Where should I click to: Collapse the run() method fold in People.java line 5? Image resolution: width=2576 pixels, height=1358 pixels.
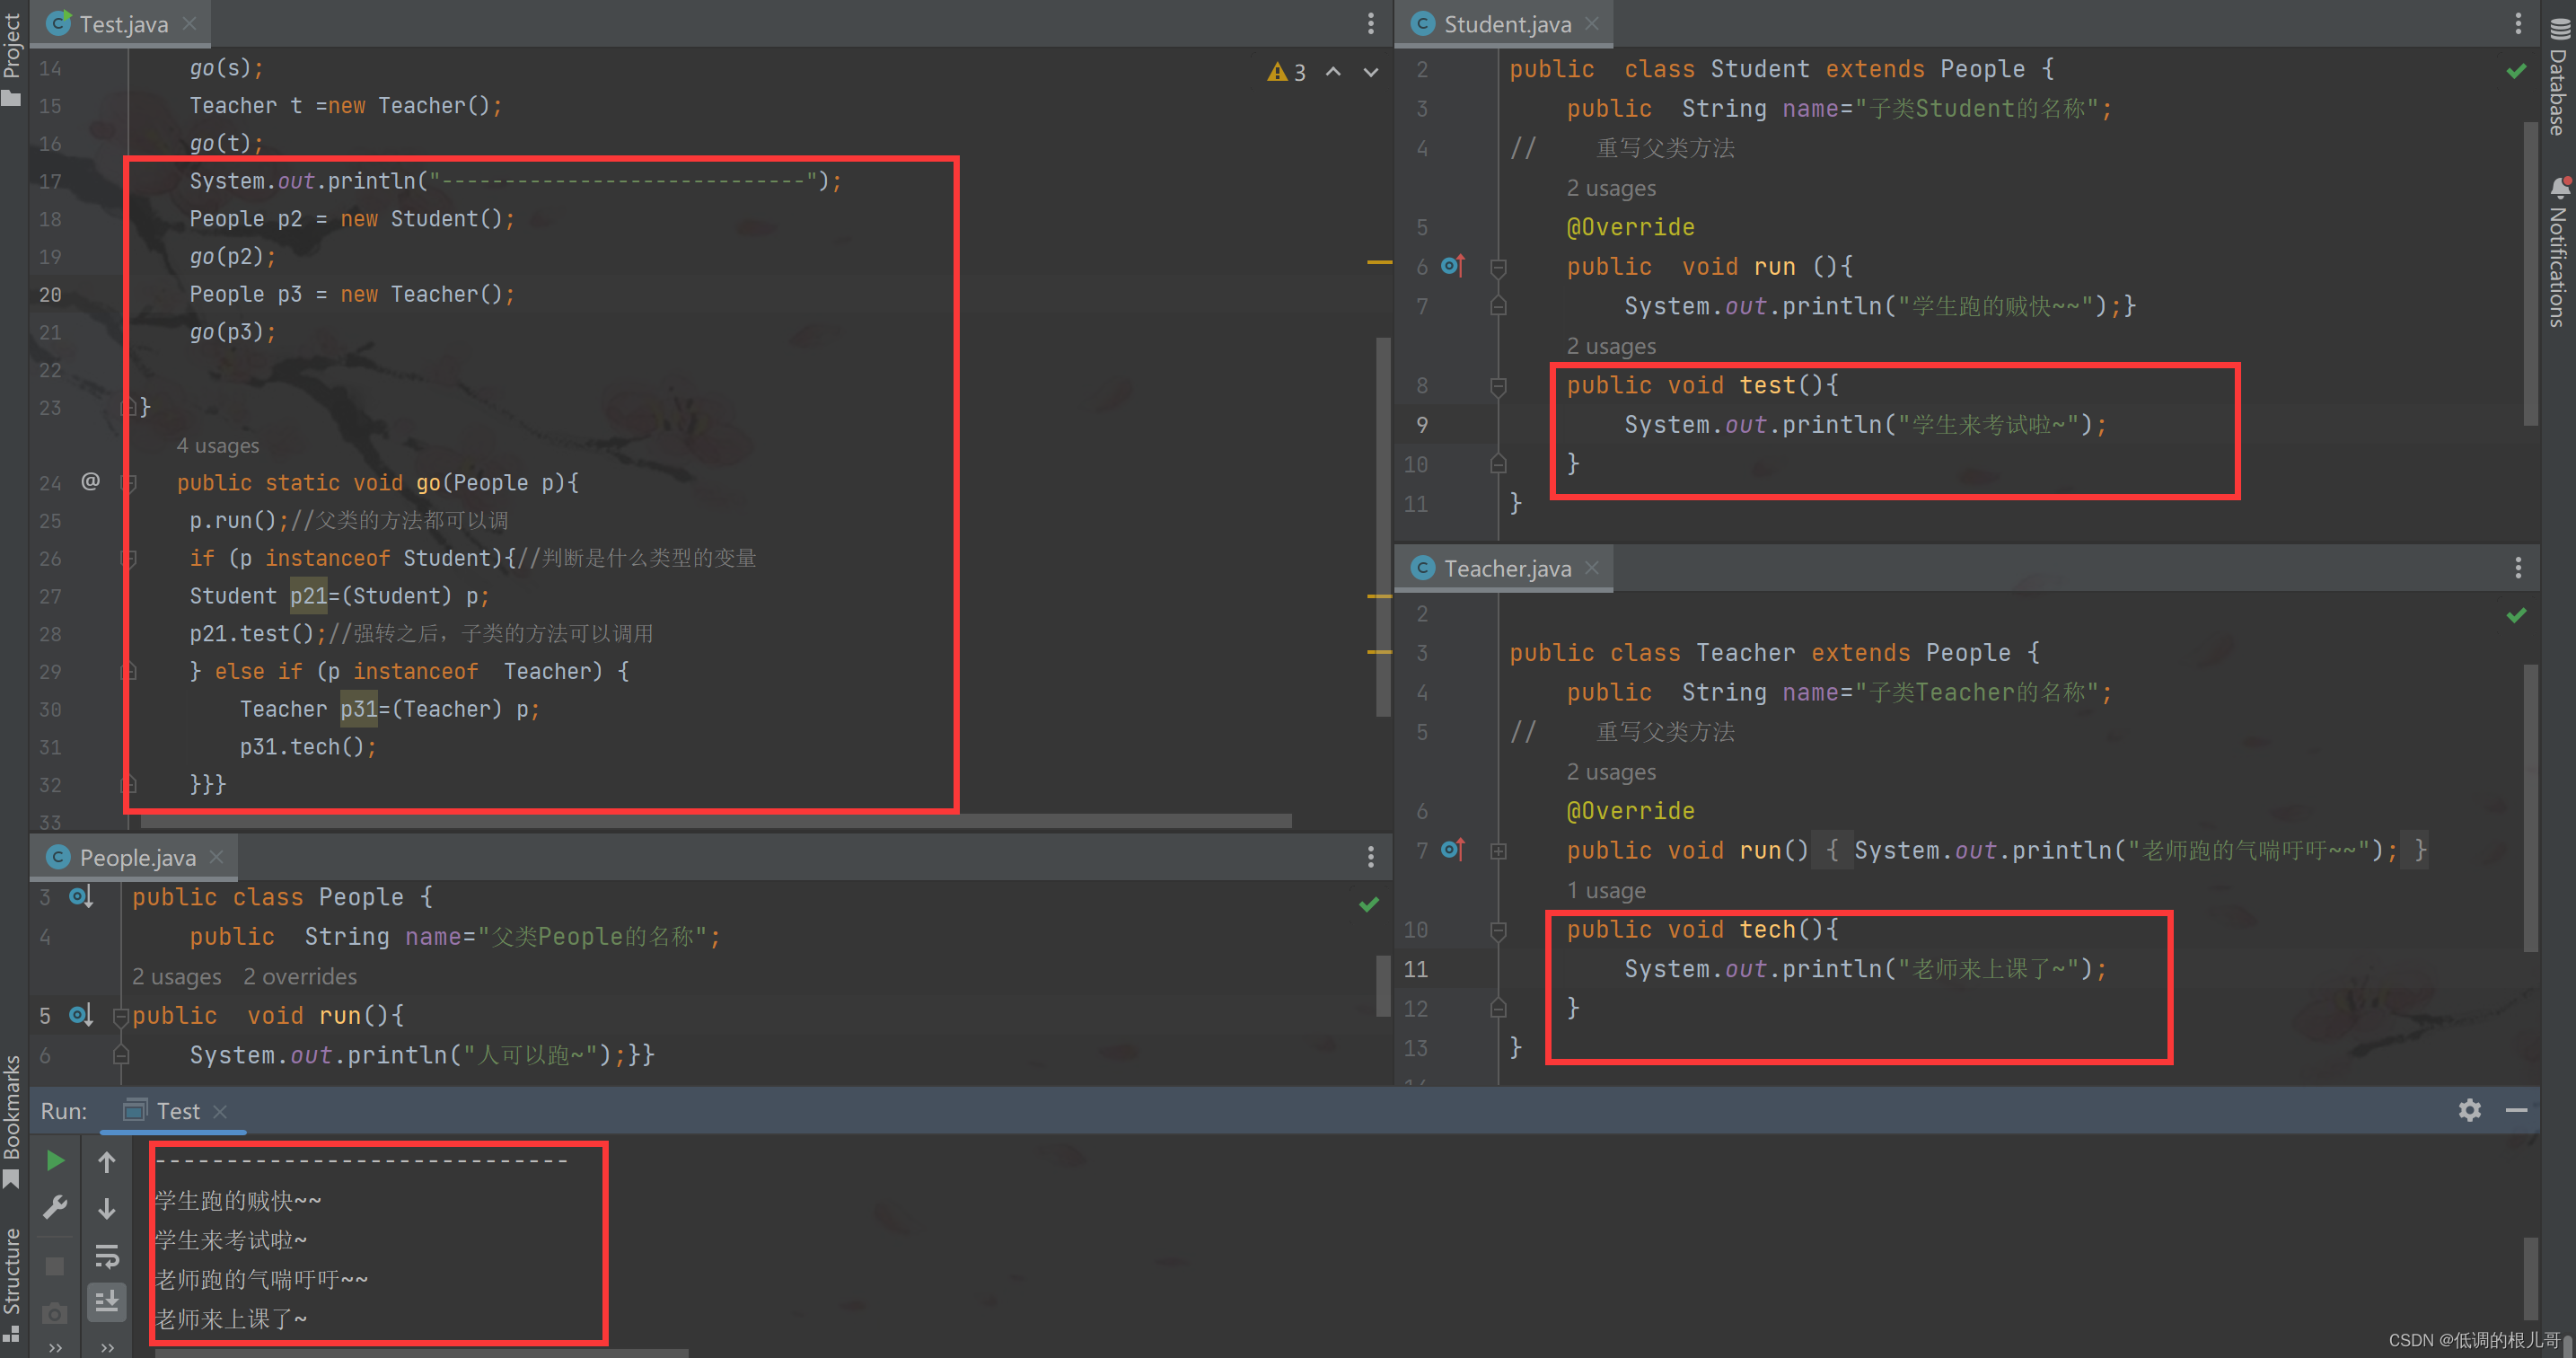point(121,1016)
